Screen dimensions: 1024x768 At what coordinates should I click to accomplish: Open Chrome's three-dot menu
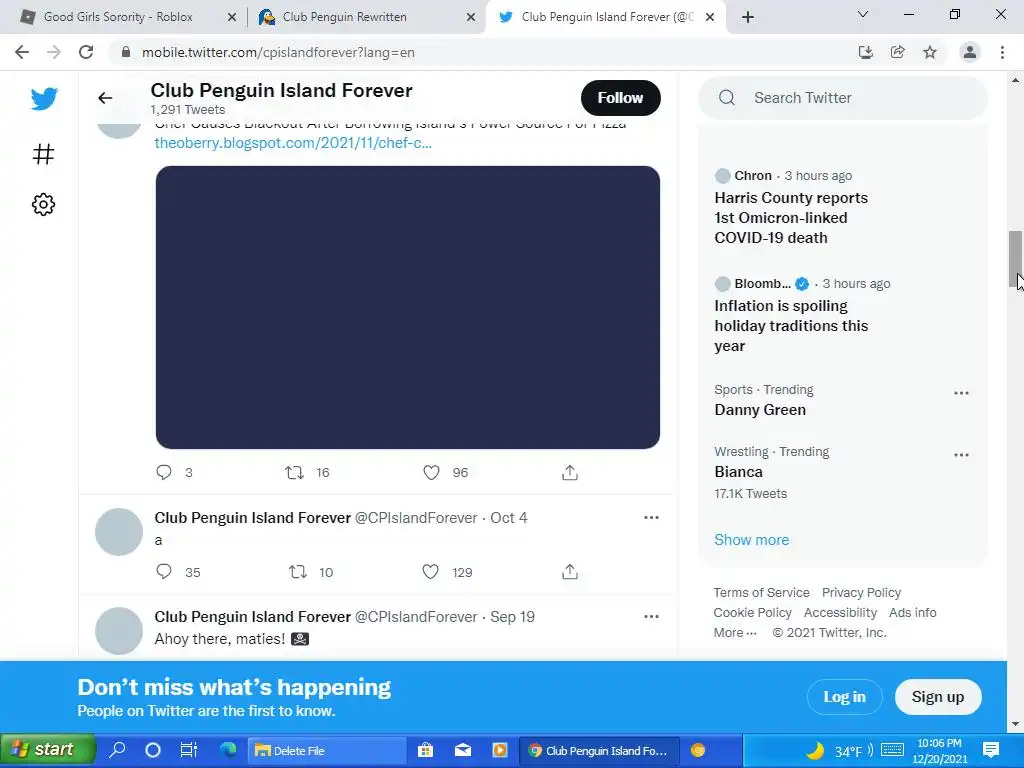1002,52
